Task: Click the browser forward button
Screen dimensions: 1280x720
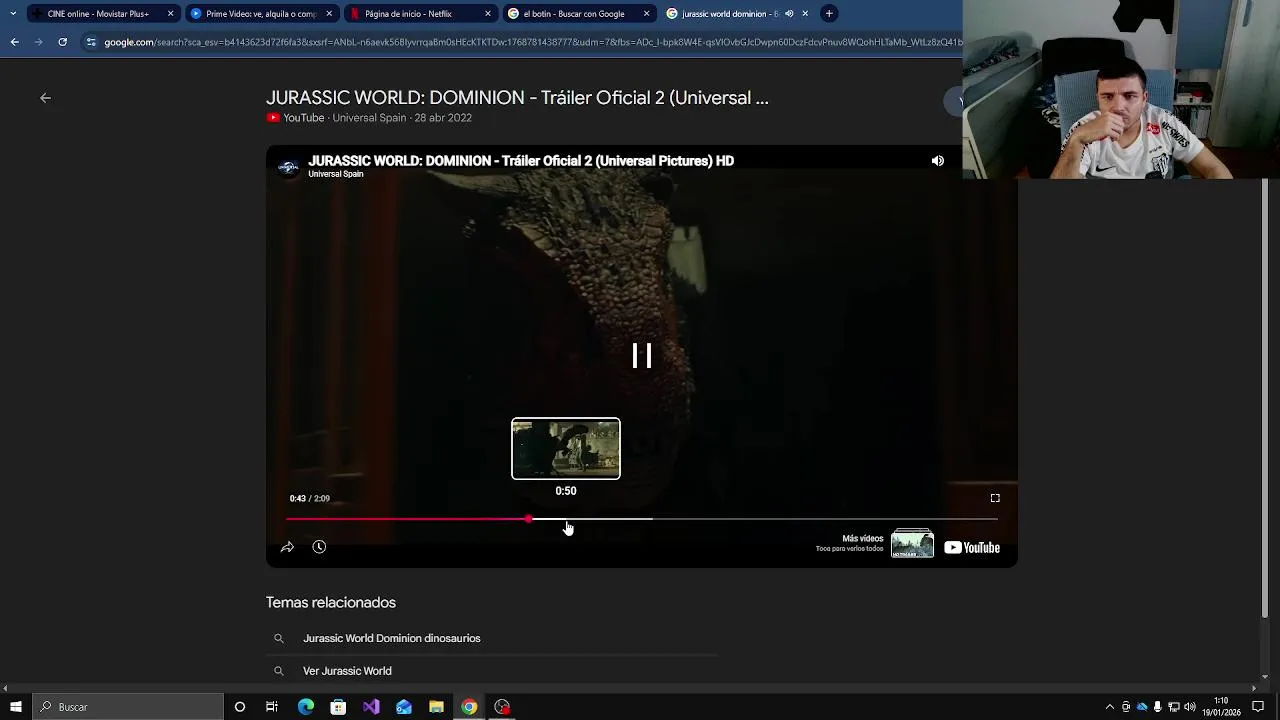Action: click(38, 42)
